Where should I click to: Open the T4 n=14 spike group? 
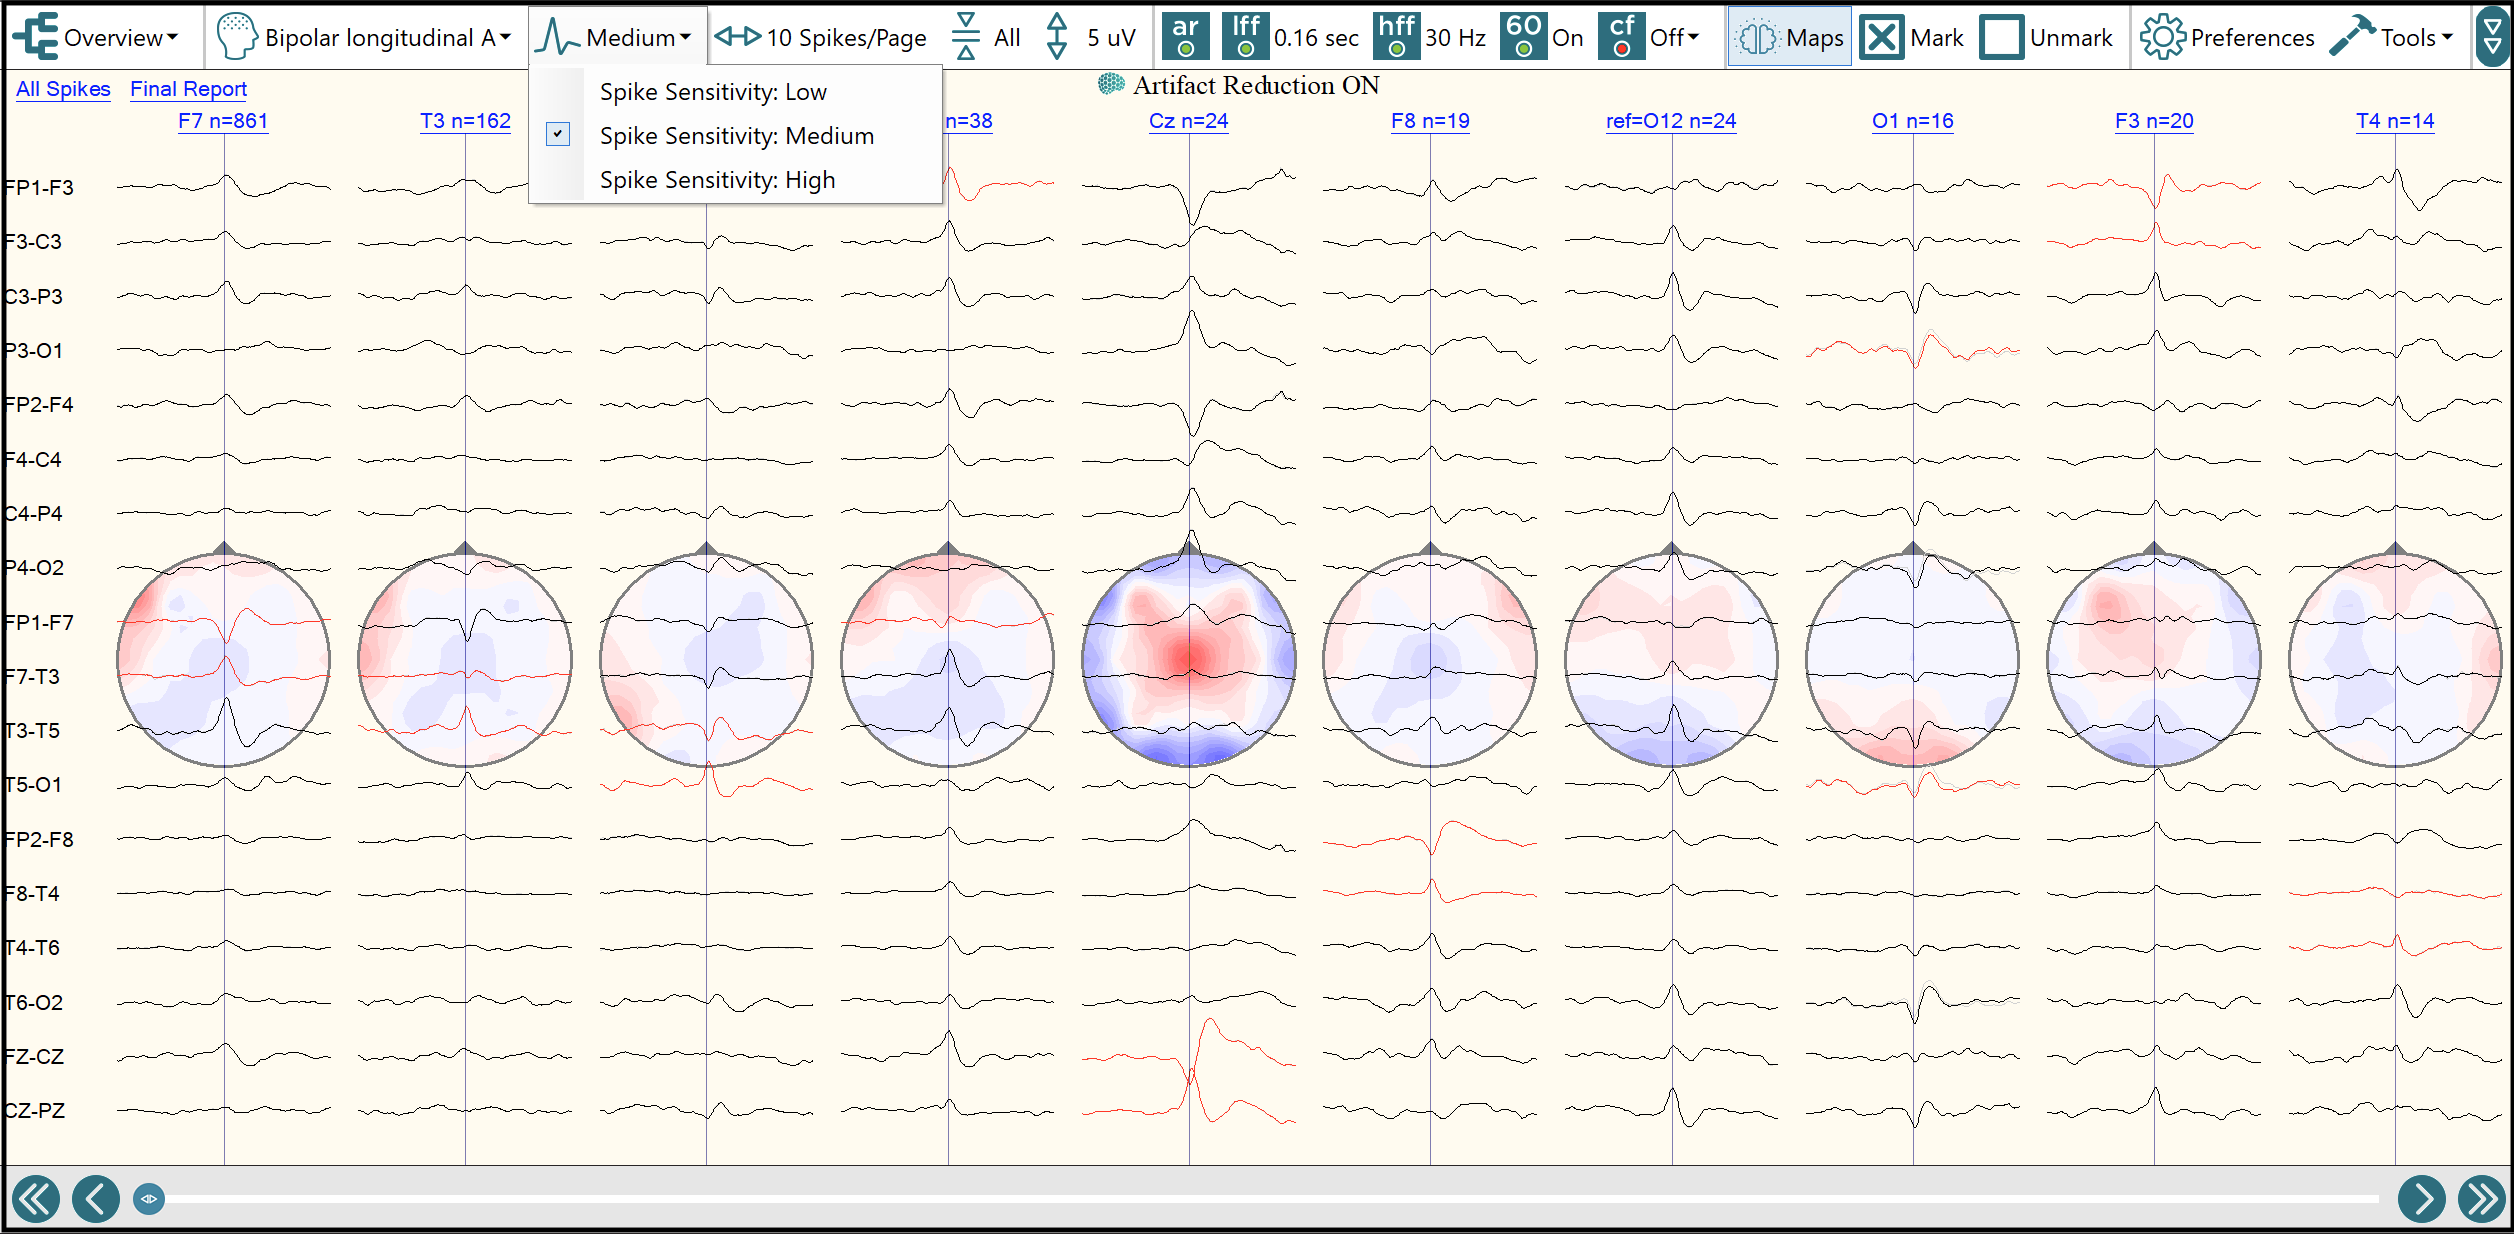[x=2395, y=121]
